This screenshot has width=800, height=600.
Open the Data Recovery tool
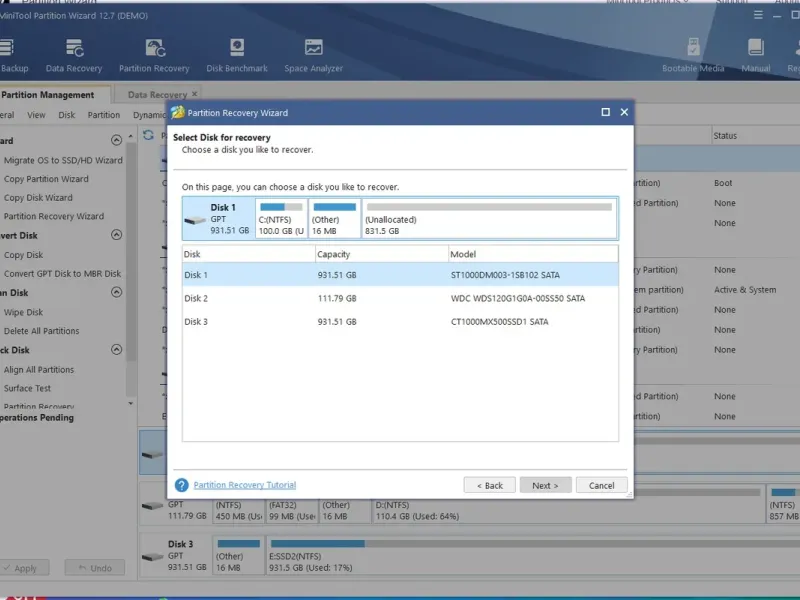(x=74, y=56)
